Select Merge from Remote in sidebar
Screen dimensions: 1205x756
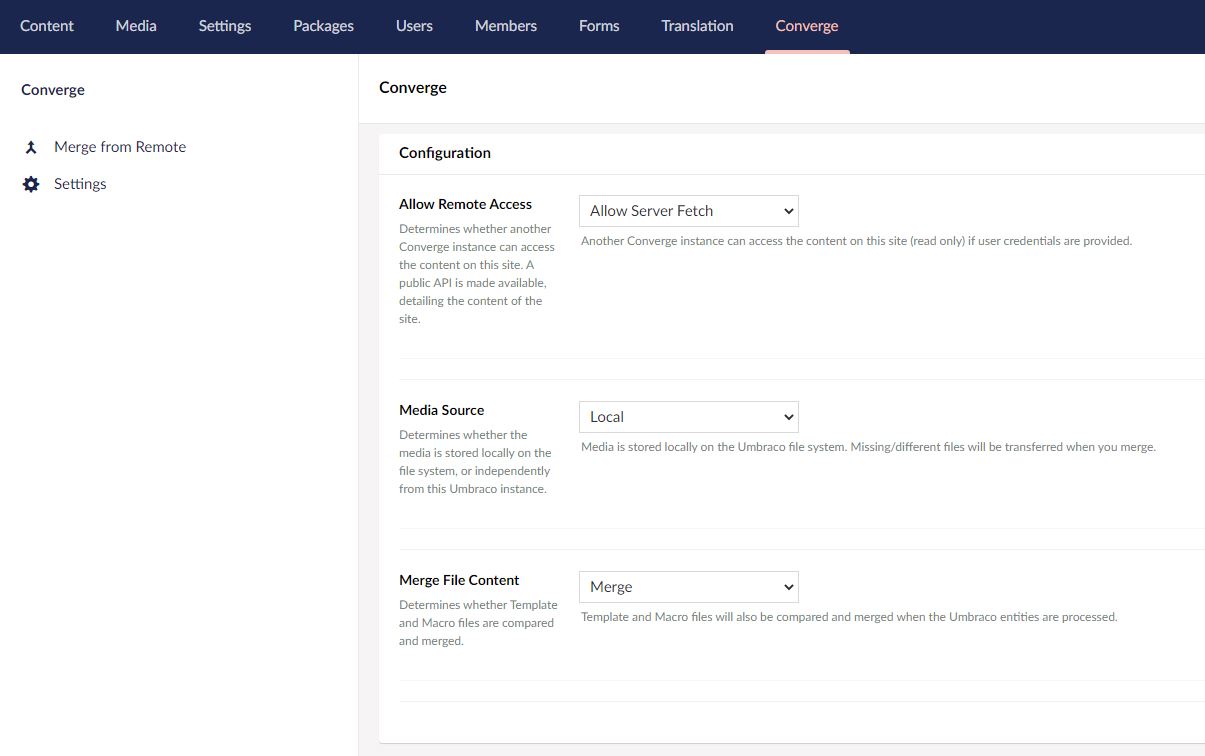pos(120,147)
